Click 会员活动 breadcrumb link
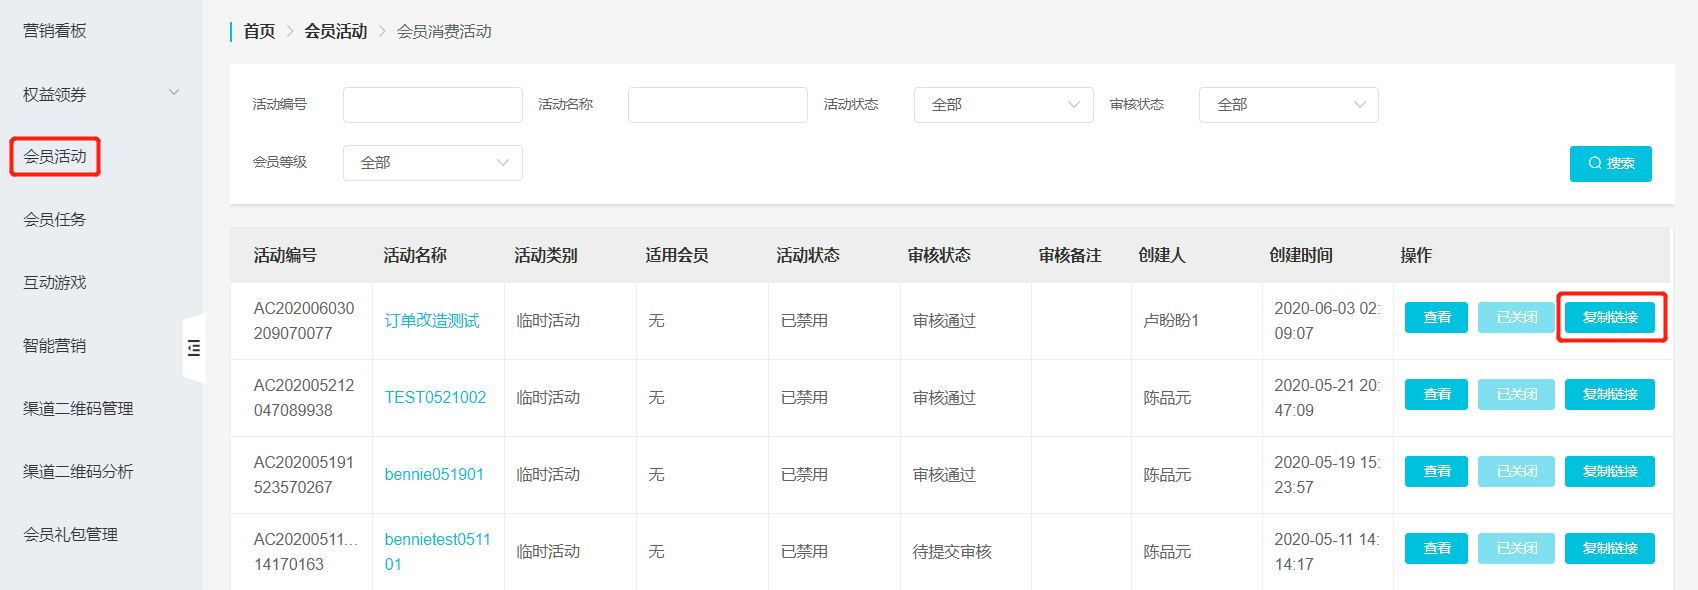Image resolution: width=1698 pixels, height=590 pixels. [336, 32]
